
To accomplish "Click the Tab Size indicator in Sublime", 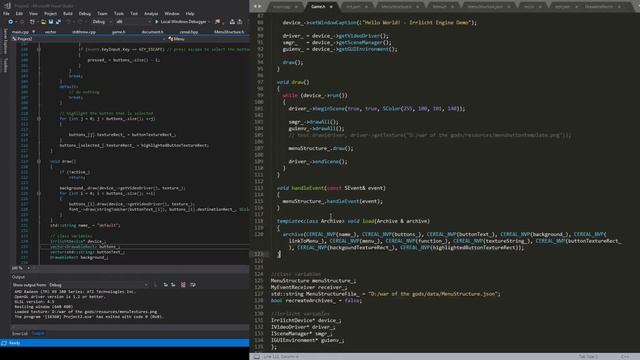I will 588,357.
